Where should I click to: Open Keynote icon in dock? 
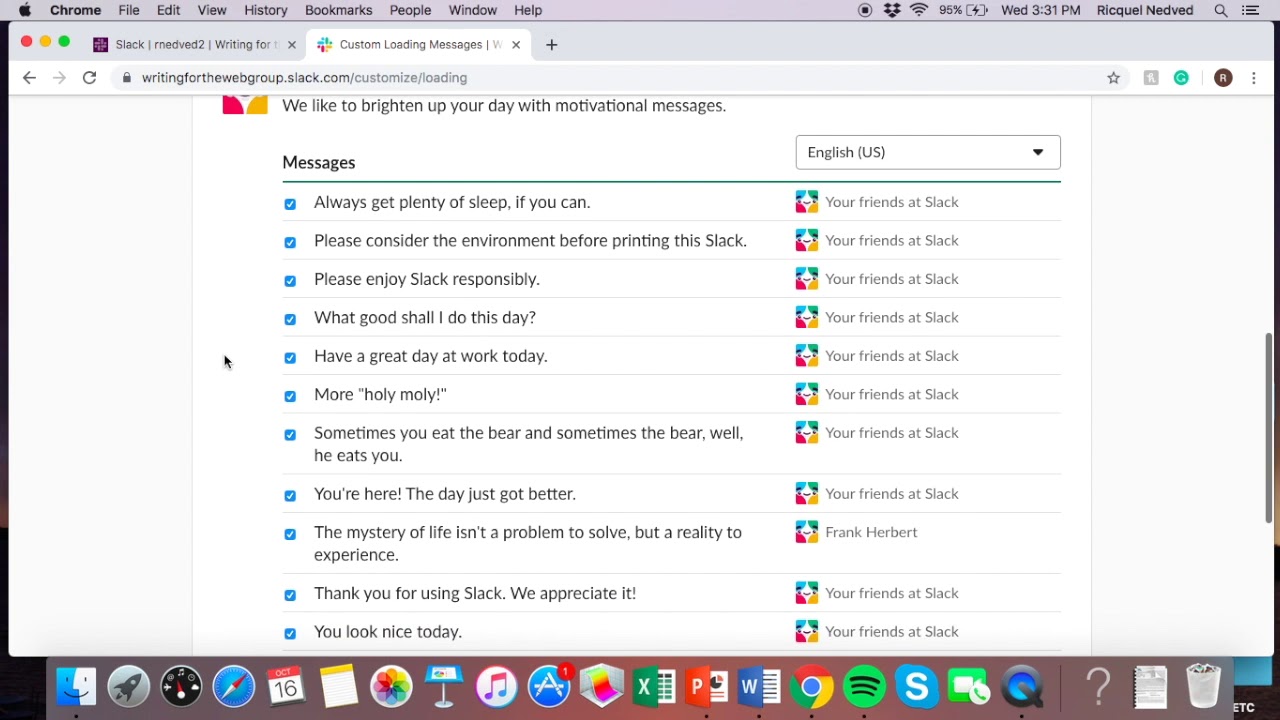(444, 687)
